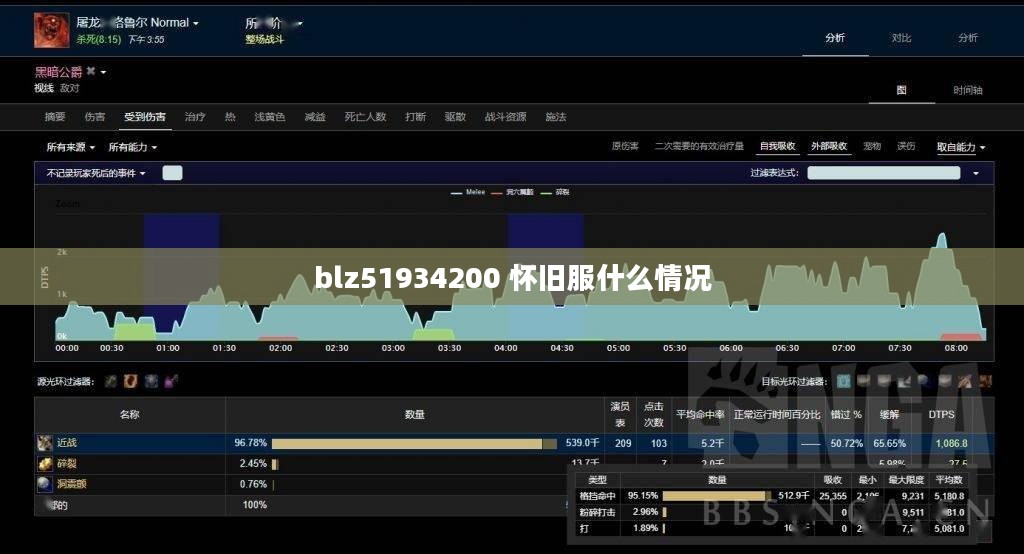Viewport: 1024px width, 554px height.
Task: Select the fifth target aura filter icon
Action: pos(925,381)
